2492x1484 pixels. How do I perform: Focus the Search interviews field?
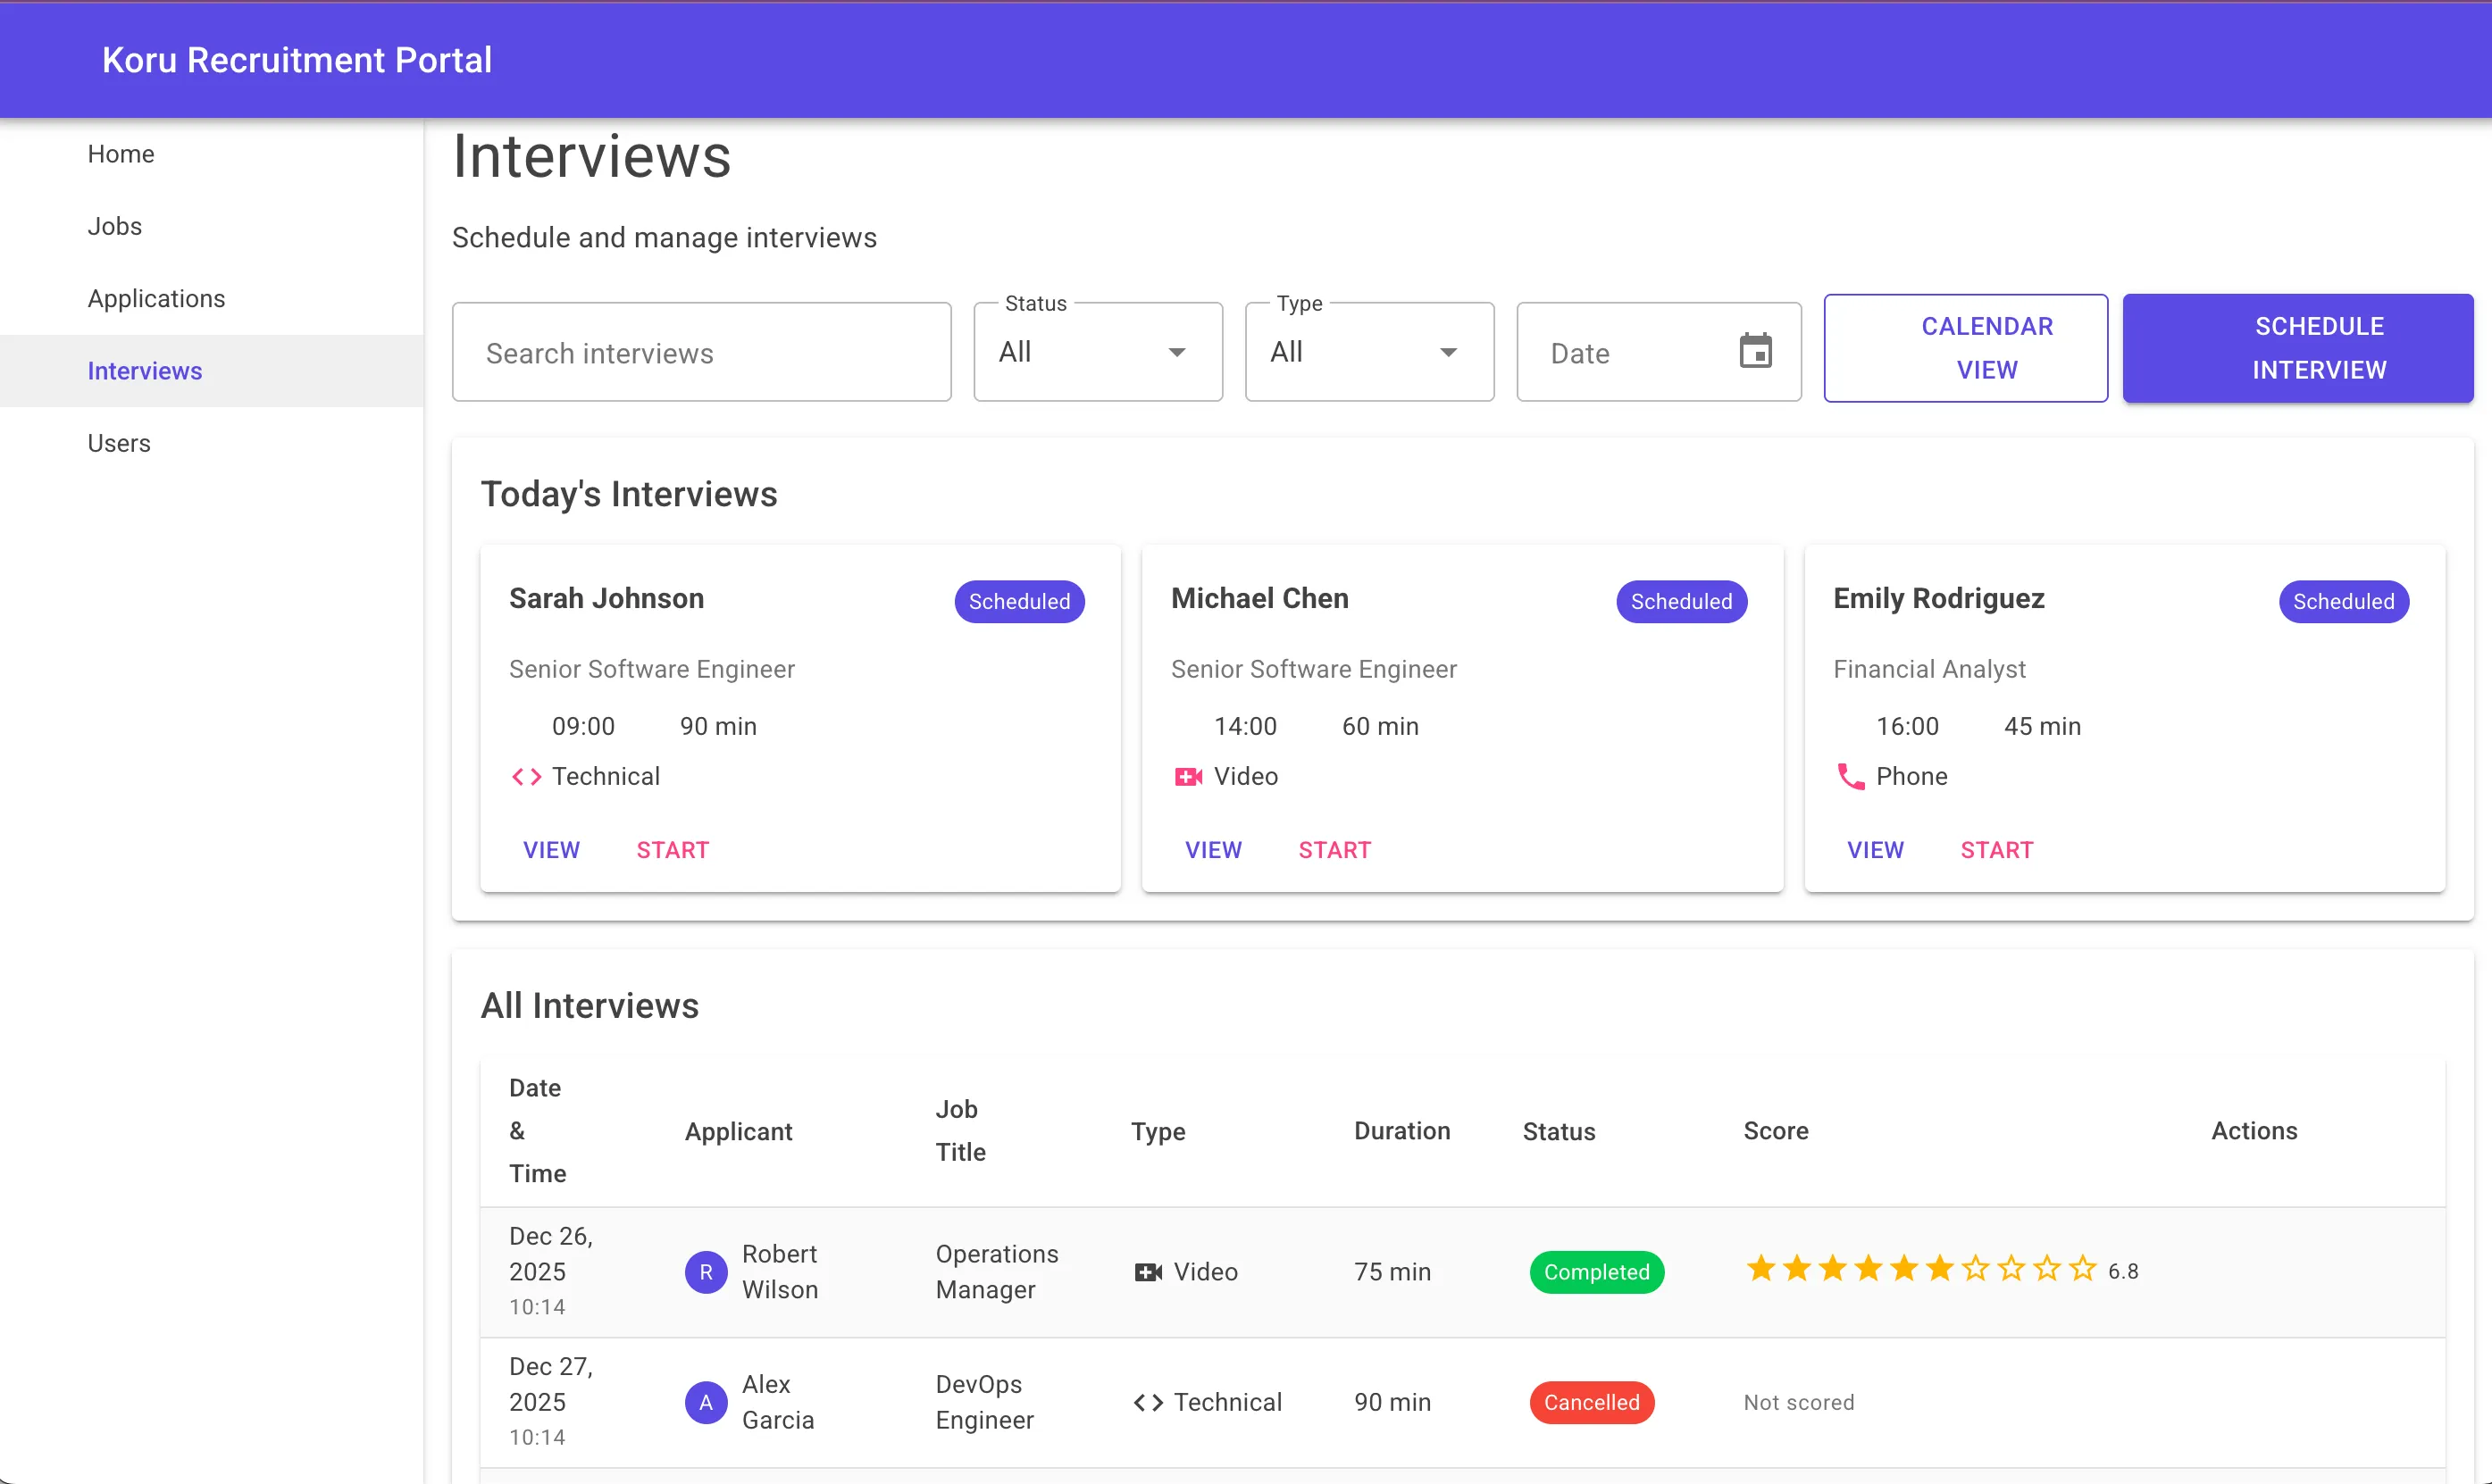[701, 352]
